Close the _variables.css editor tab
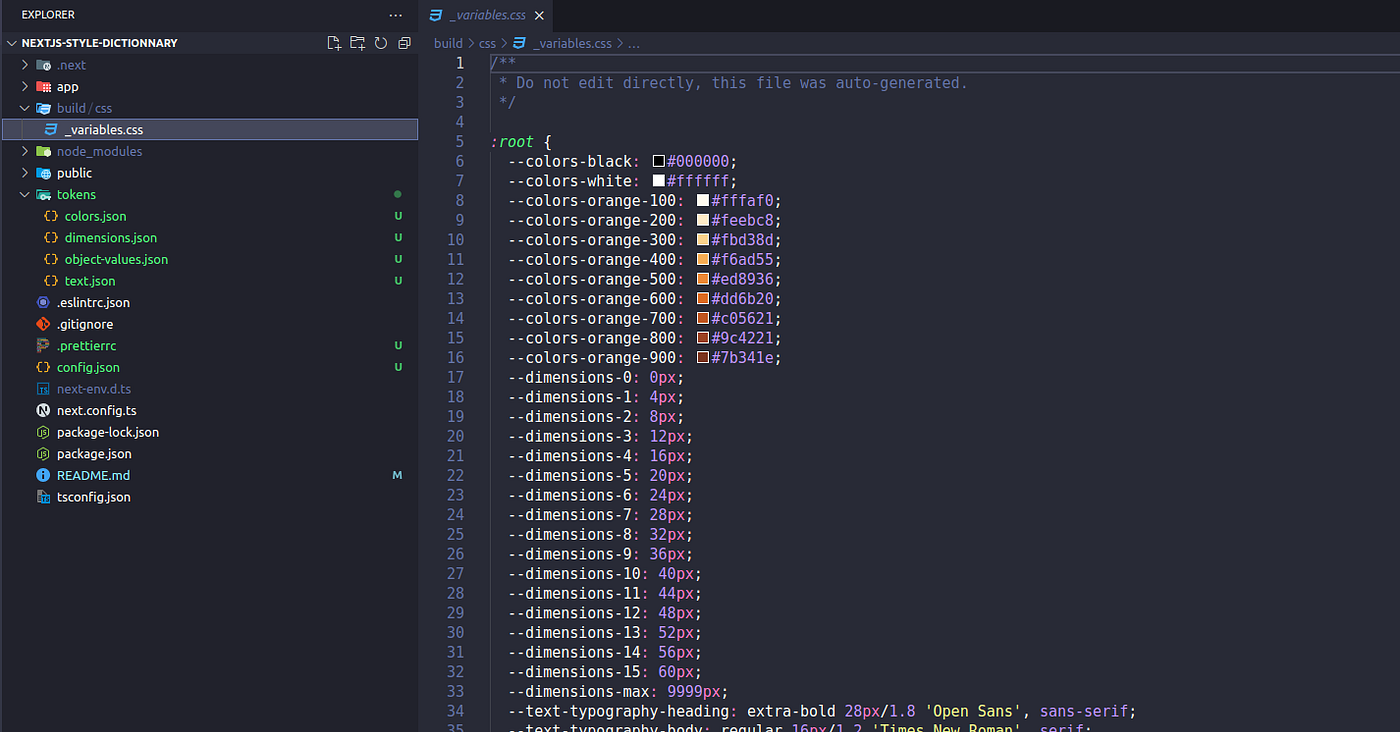This screenshot has width=1400, height=732. [x=539, y=16]
